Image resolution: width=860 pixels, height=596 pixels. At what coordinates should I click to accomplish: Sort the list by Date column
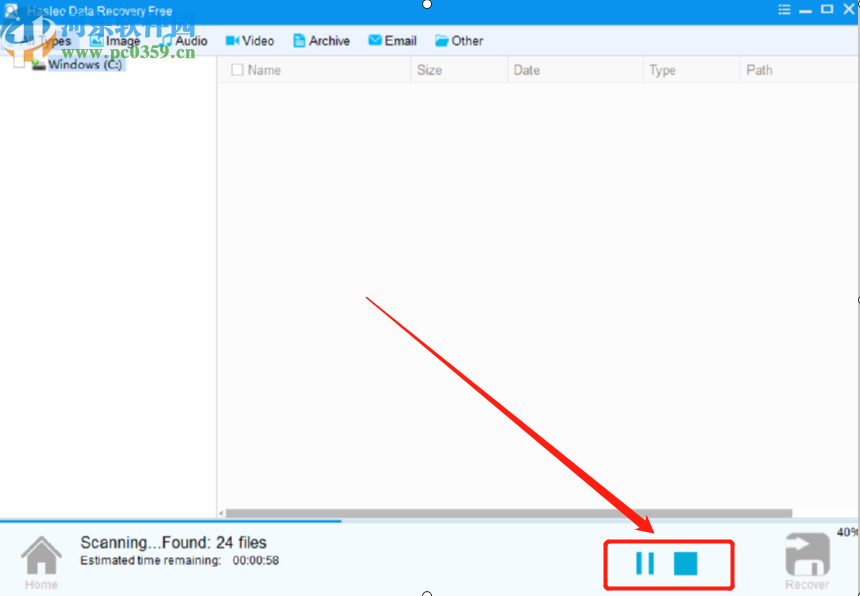tap(575, 70)
